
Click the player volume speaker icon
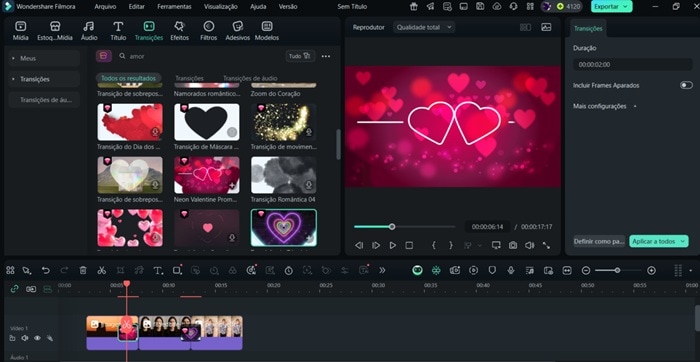coord(529,245)
